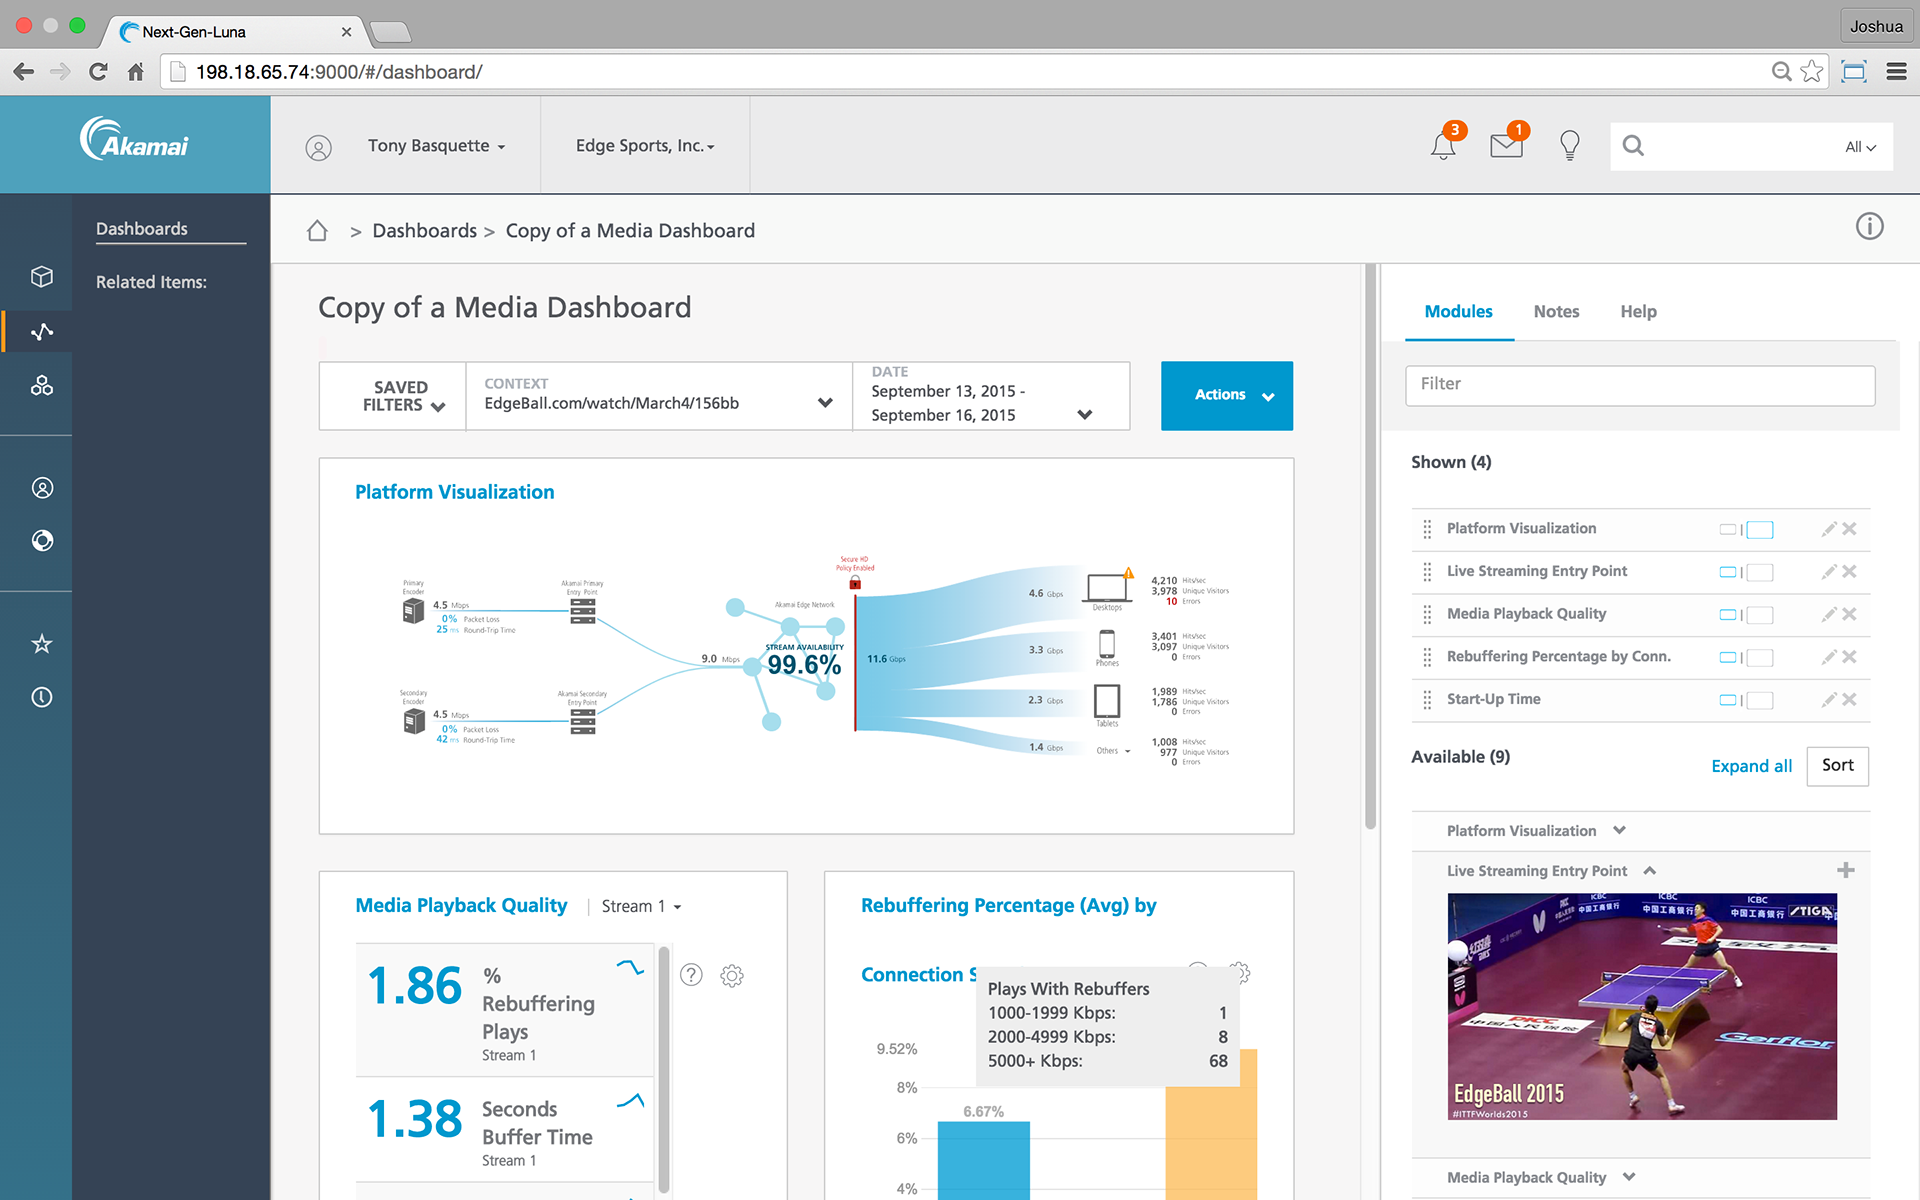Switch to the Modules tab
1920x1200 pixels.
1458,312
